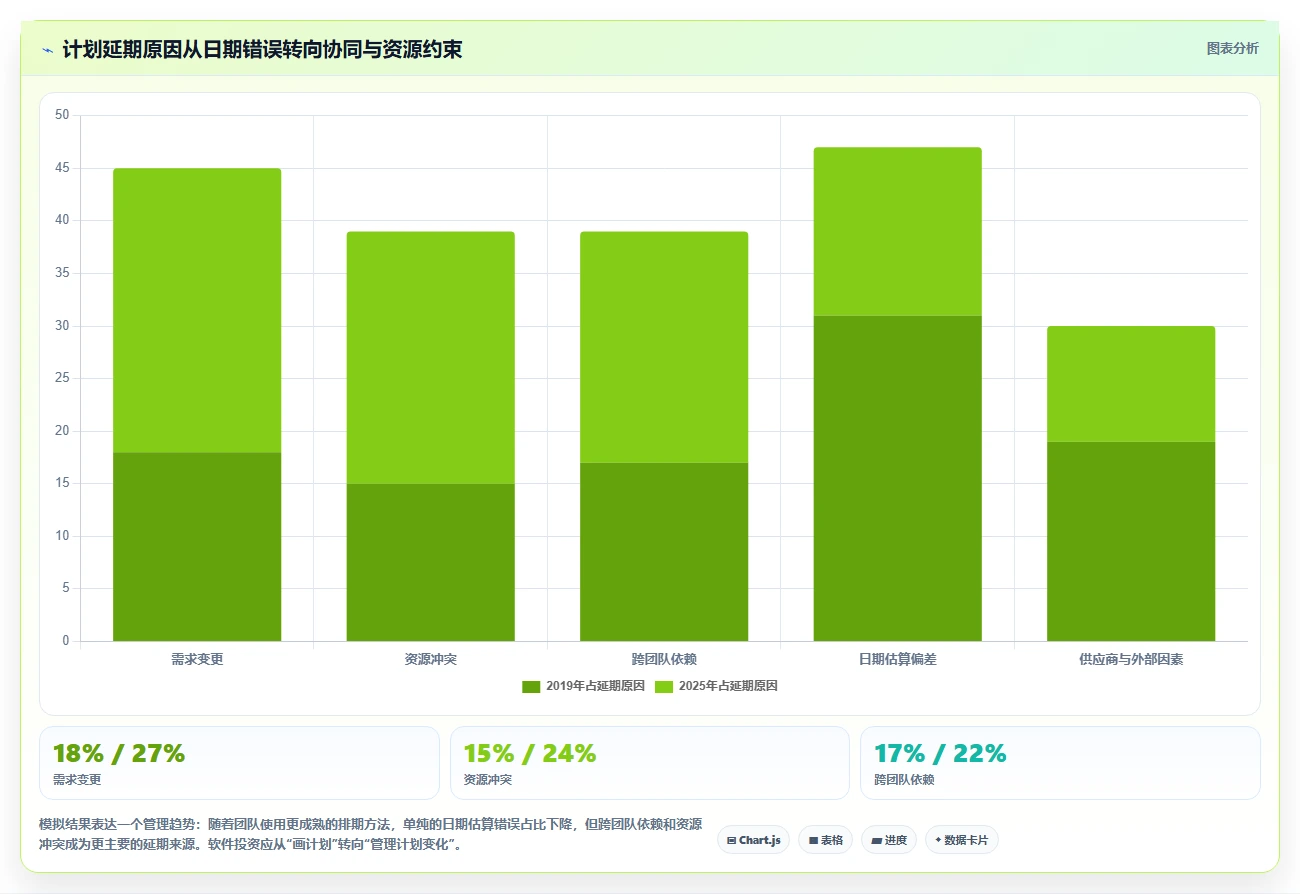The image size is (1300, 894).
Task: Select the 表格 tag chip
Action: 825,840
